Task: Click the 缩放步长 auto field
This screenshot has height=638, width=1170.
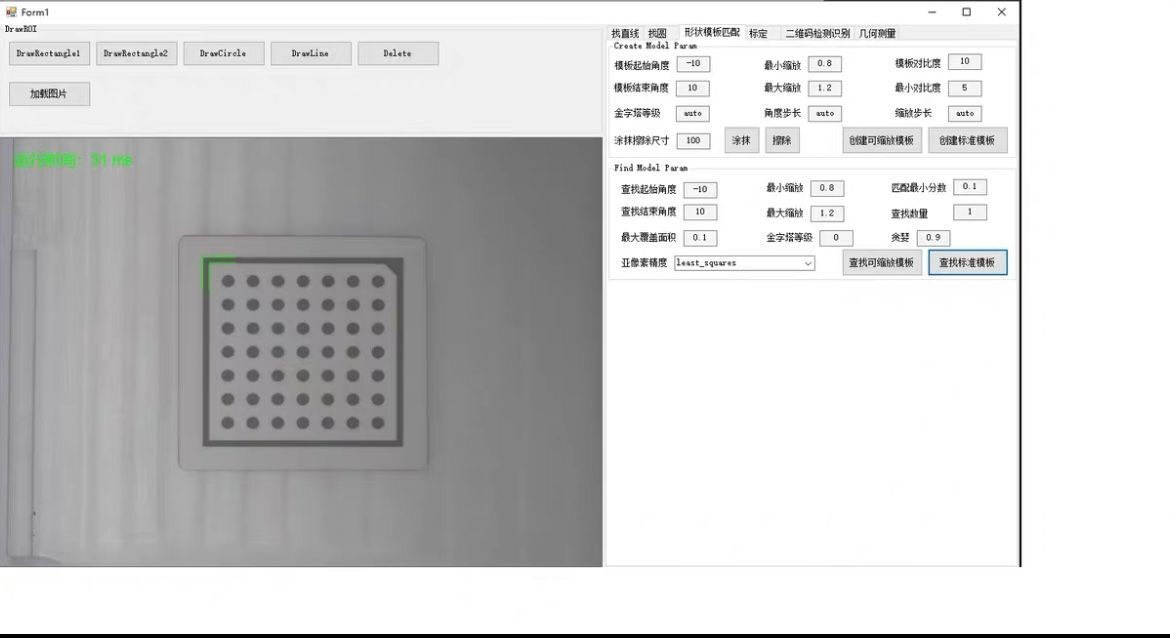Action: [965, 113]
